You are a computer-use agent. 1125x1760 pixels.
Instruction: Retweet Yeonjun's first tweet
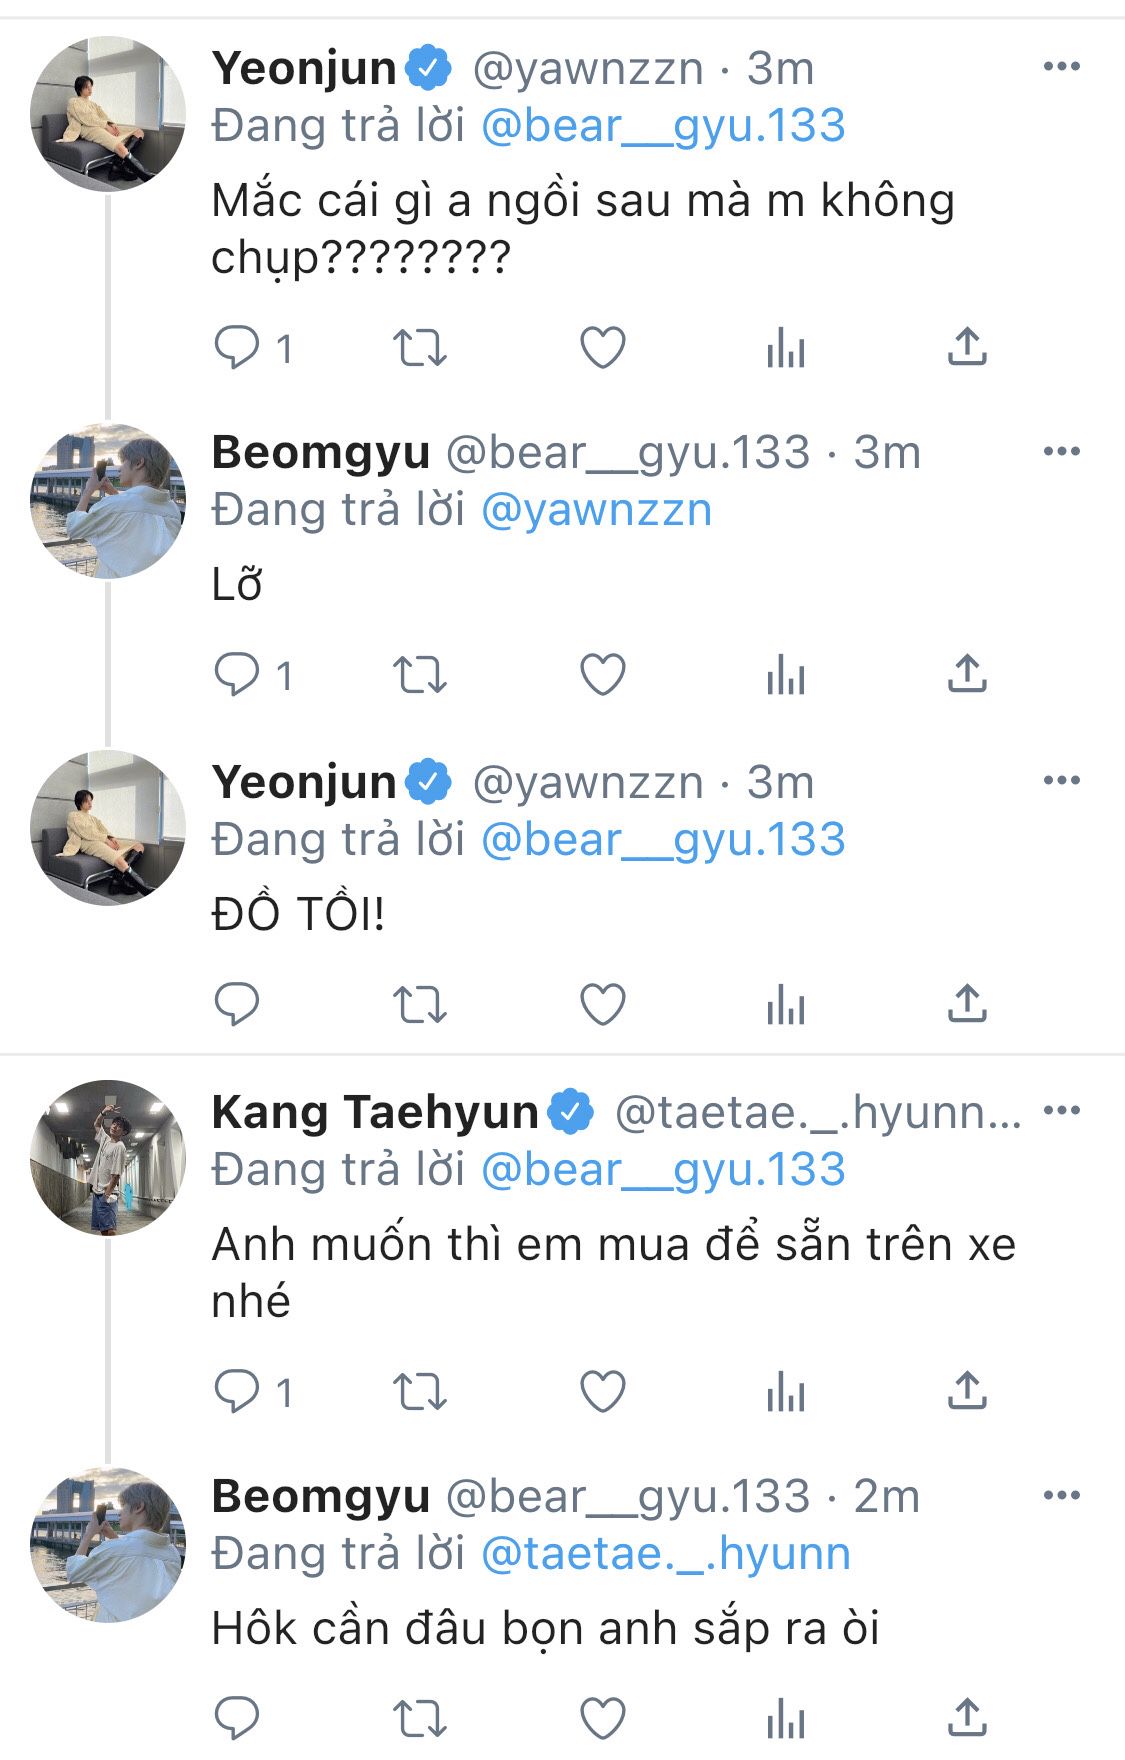419,349
